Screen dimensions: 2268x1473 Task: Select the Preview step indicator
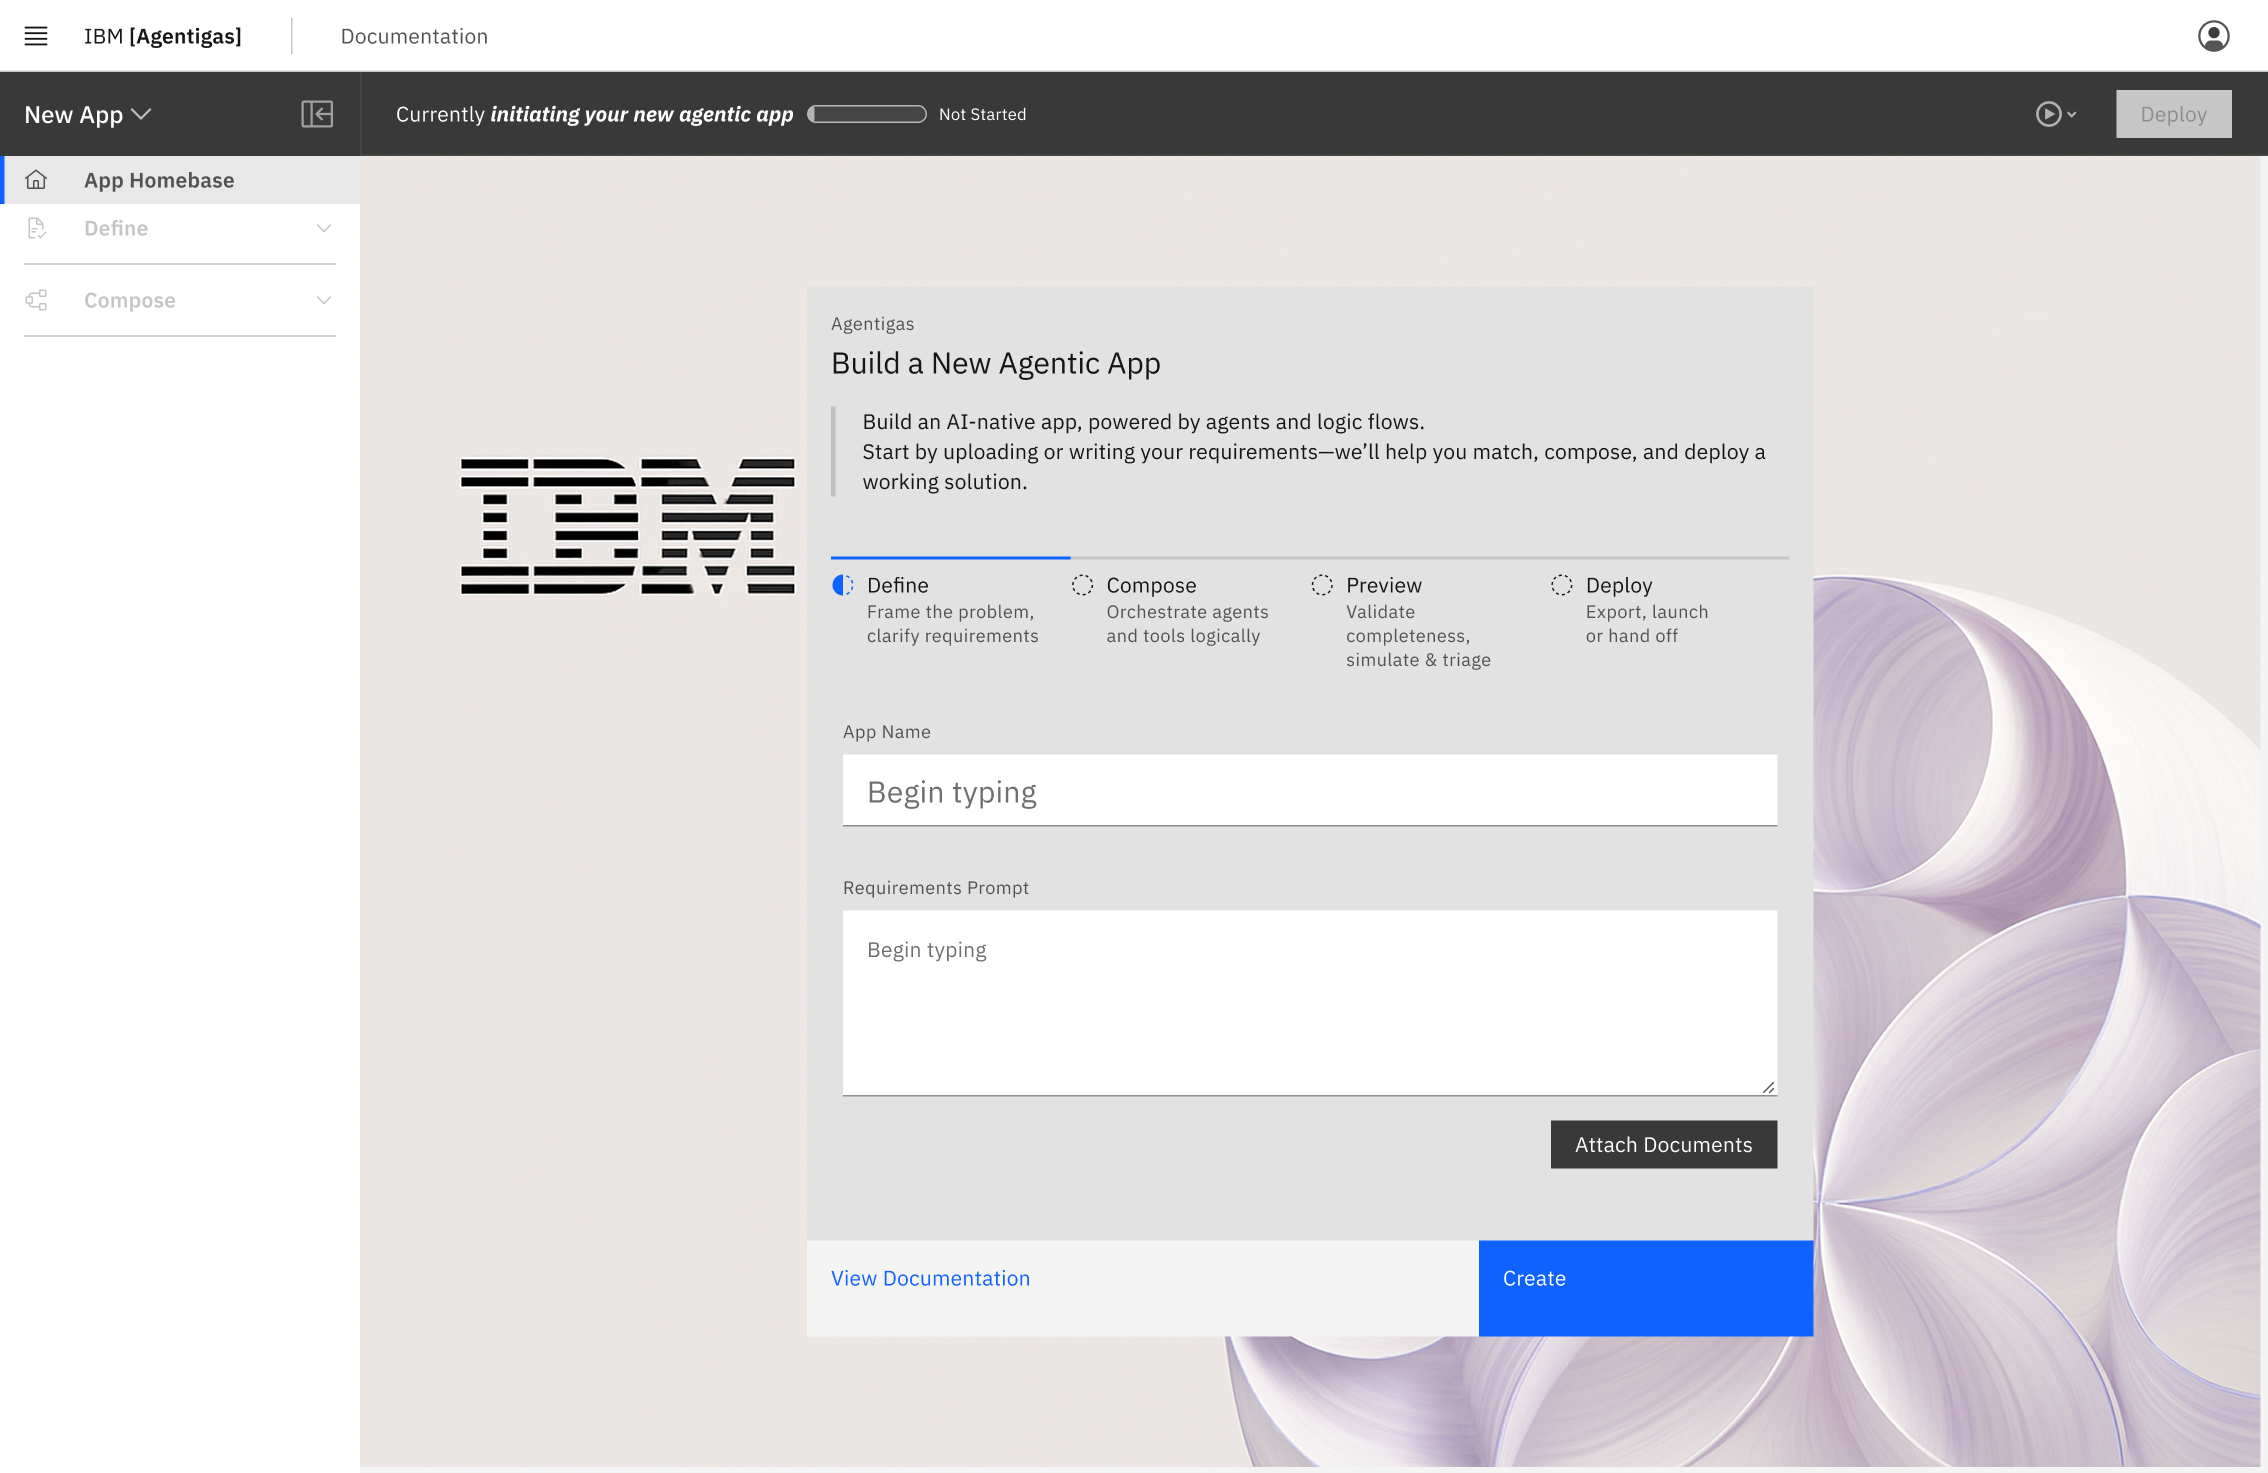tap(1322, 585)
